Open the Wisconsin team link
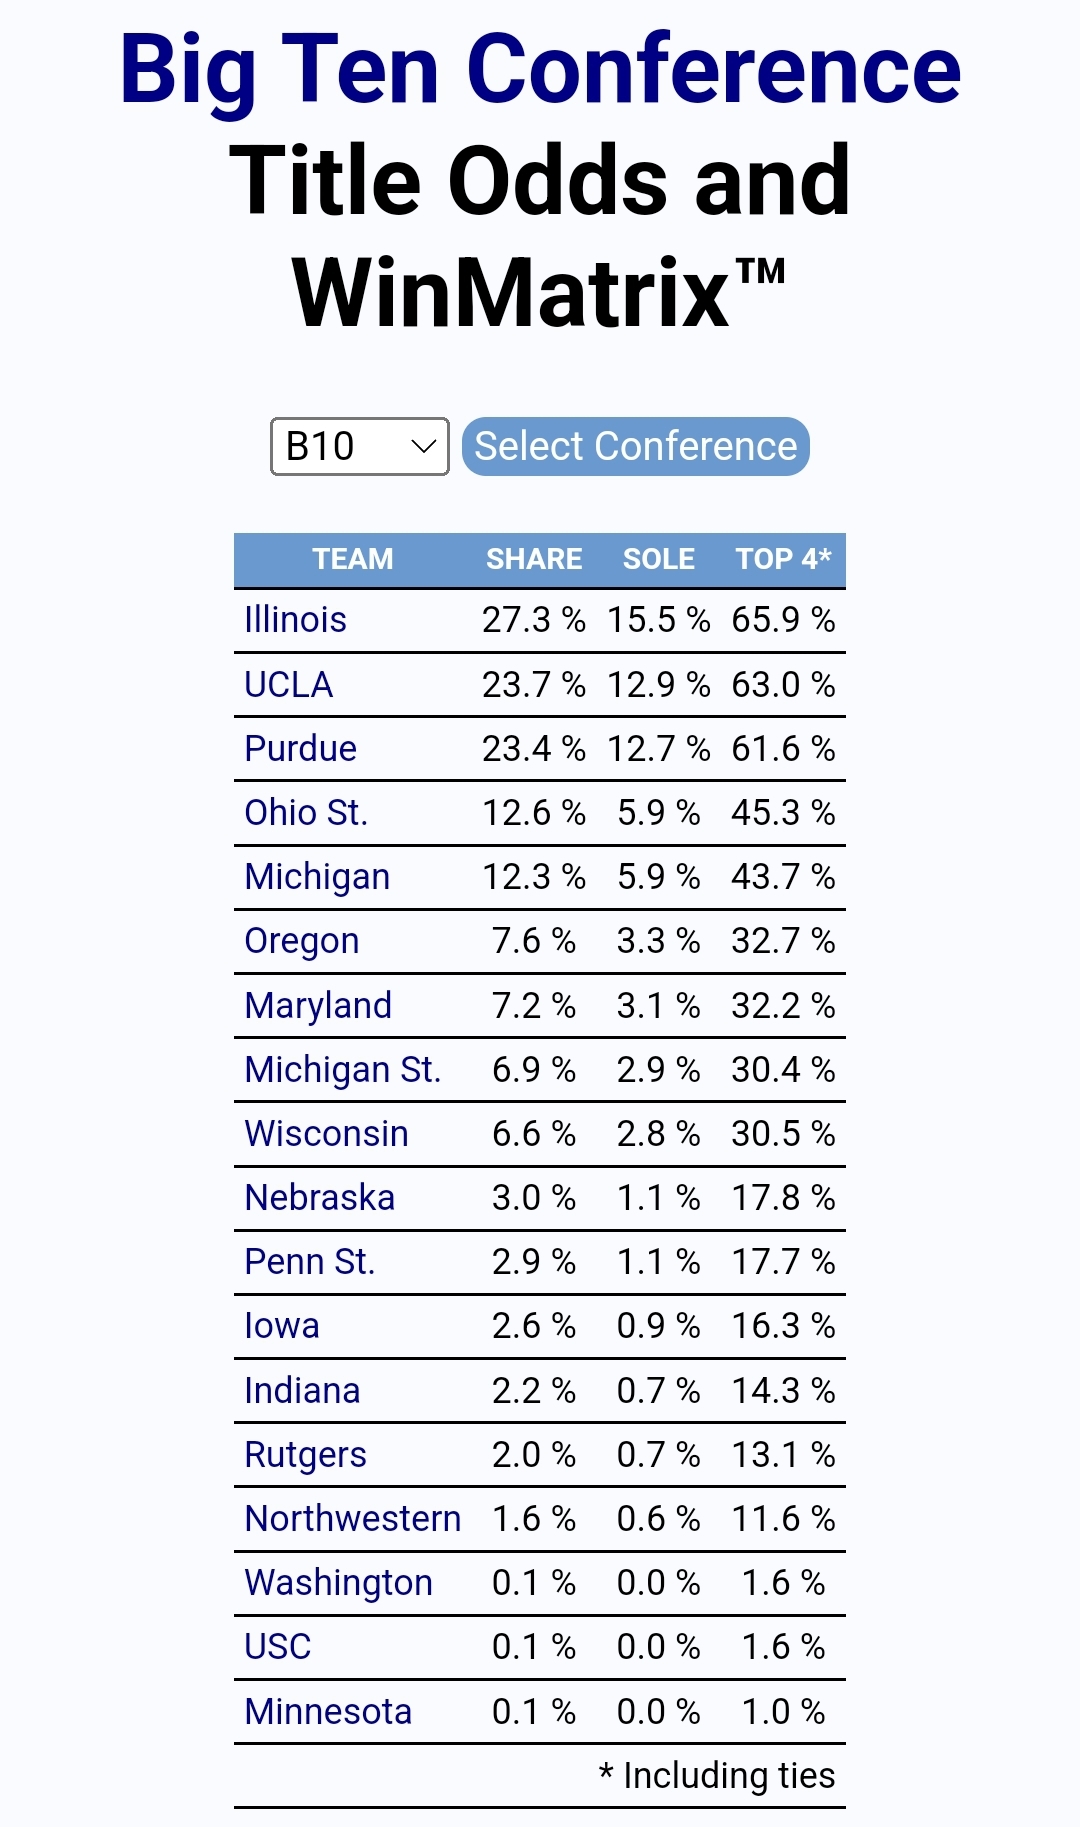 tap(326, 1134)
